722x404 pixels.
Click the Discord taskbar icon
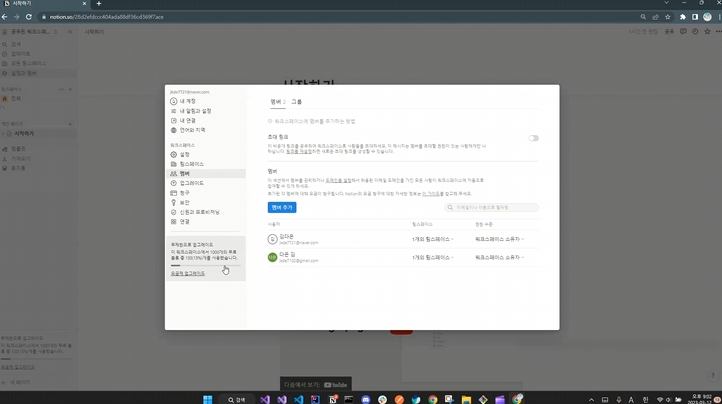coord(366,399)
